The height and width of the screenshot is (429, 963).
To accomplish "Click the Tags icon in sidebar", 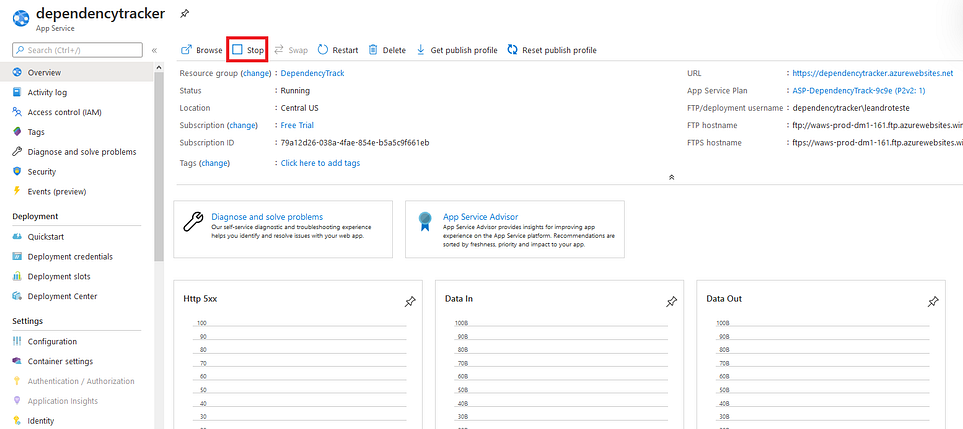I will click(17, 132).
